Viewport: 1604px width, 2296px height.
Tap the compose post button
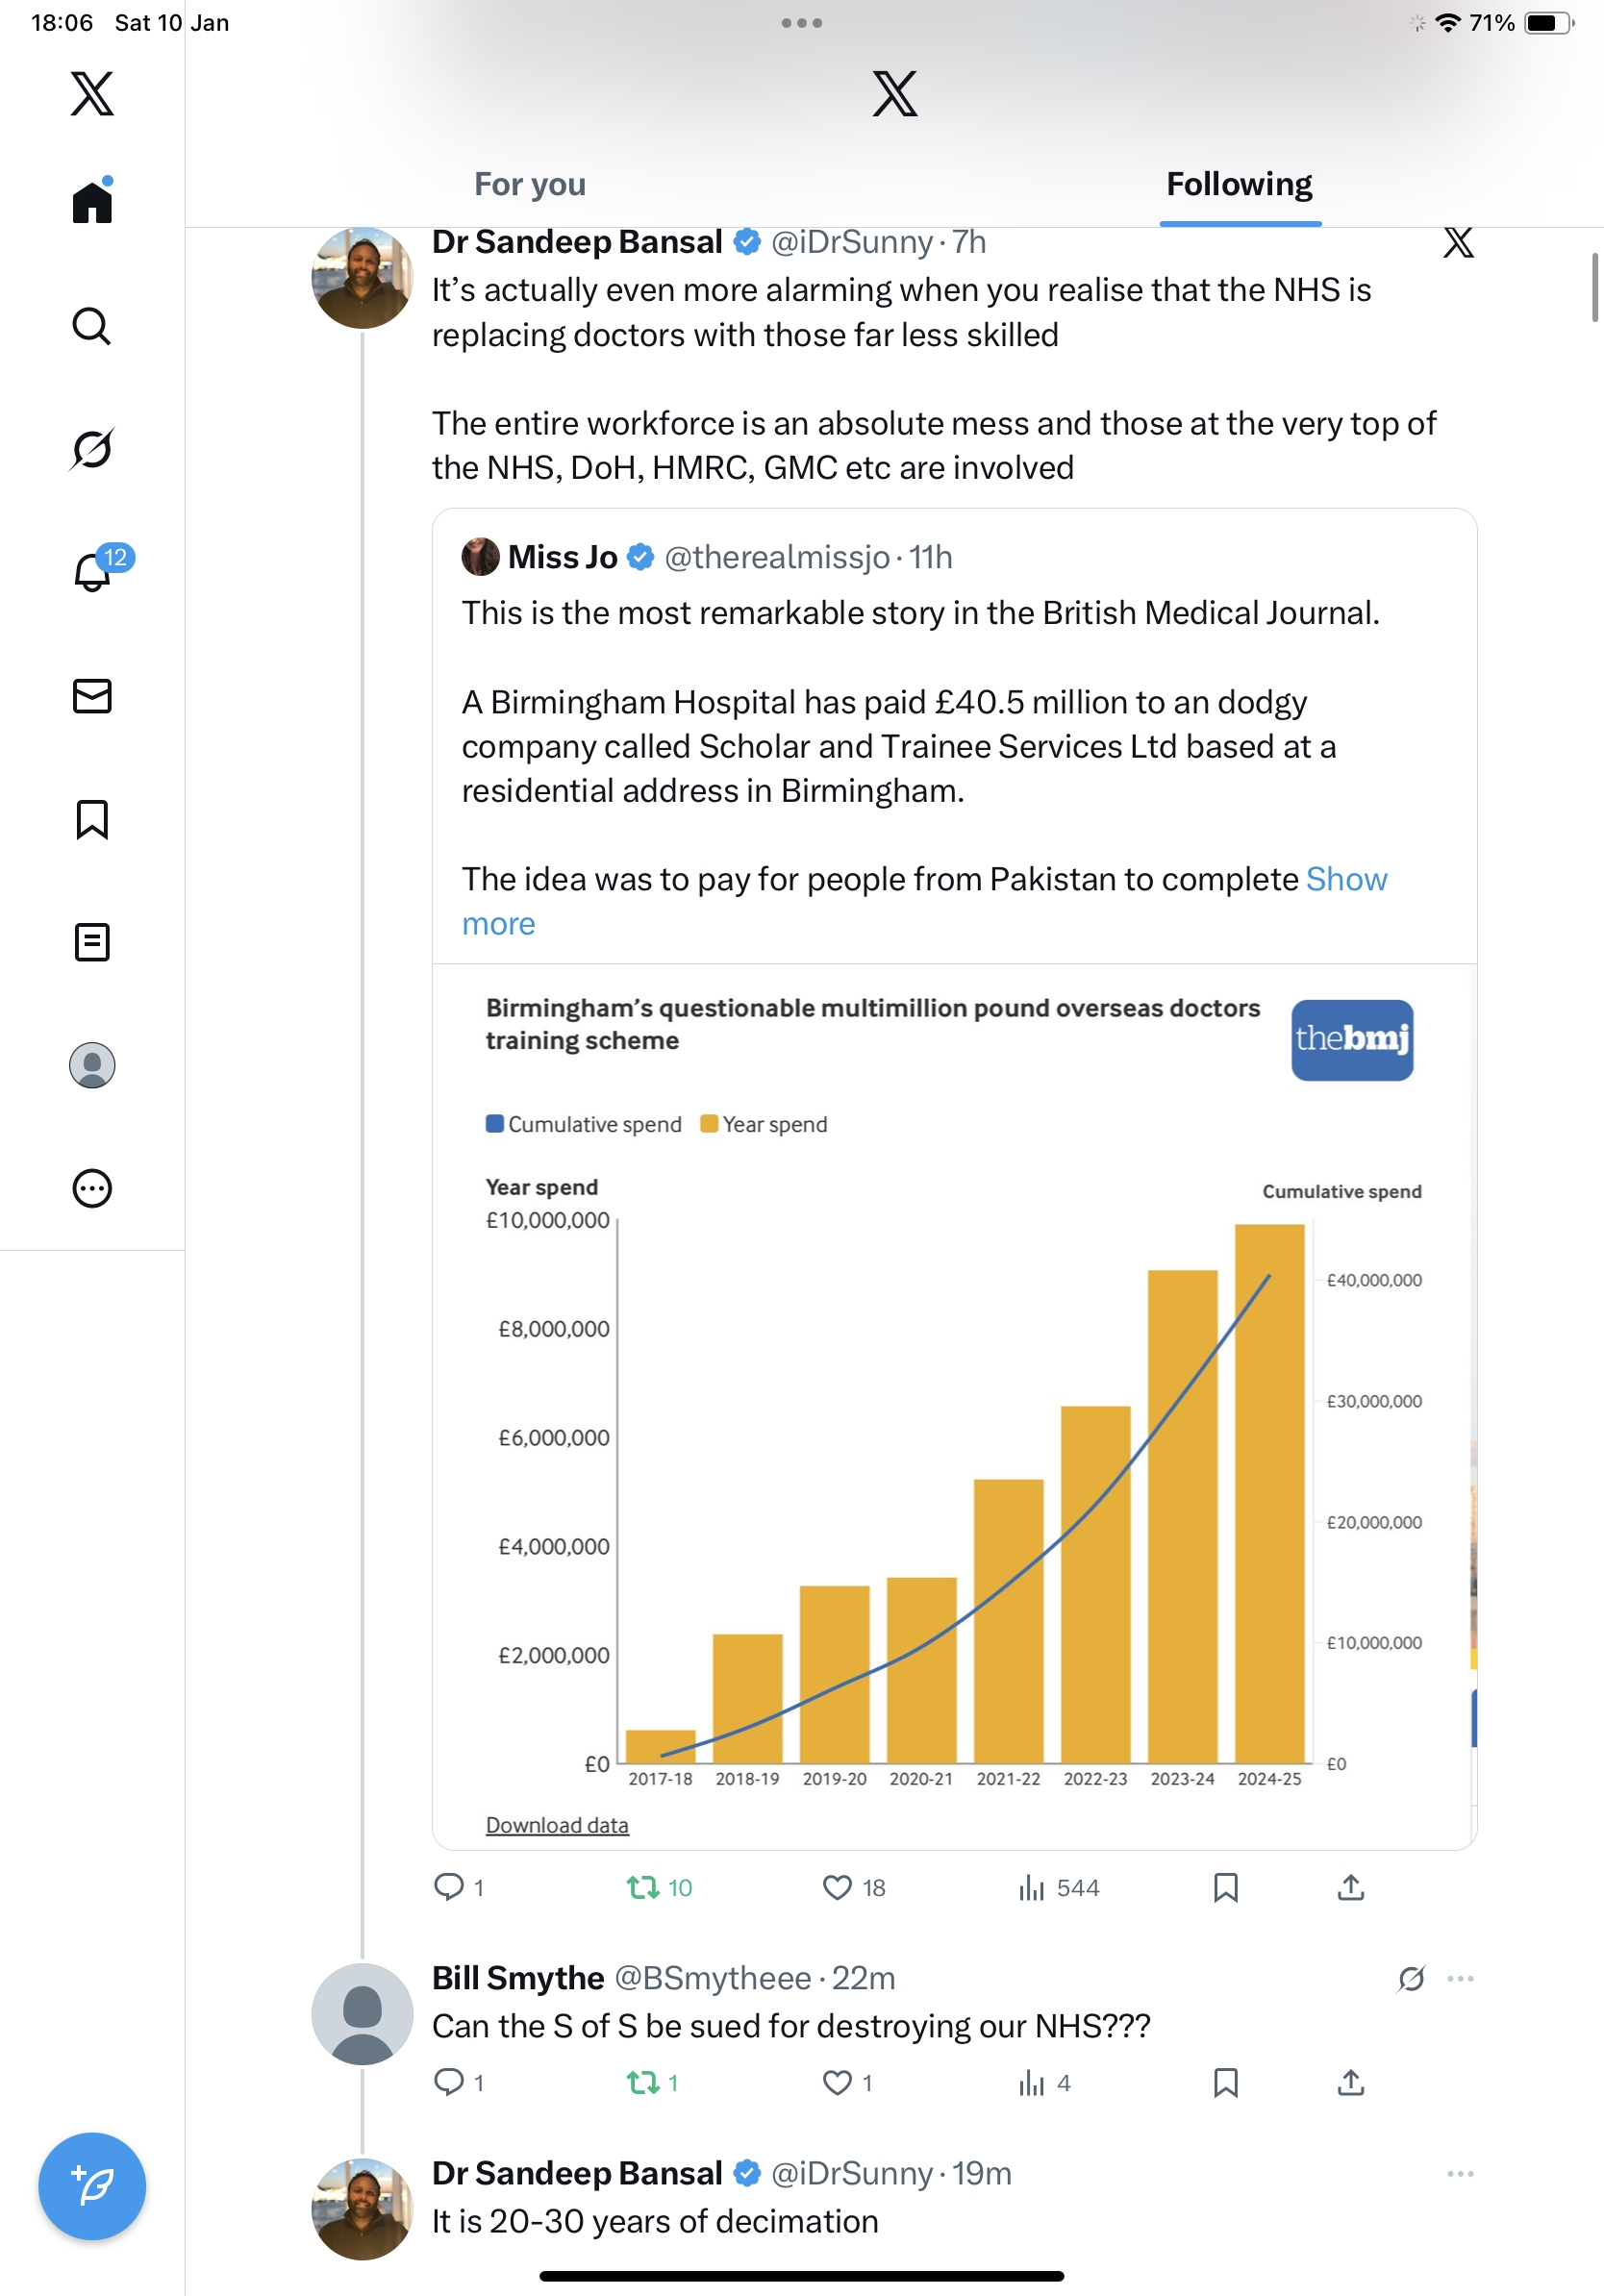click(x=92, y=2186)
